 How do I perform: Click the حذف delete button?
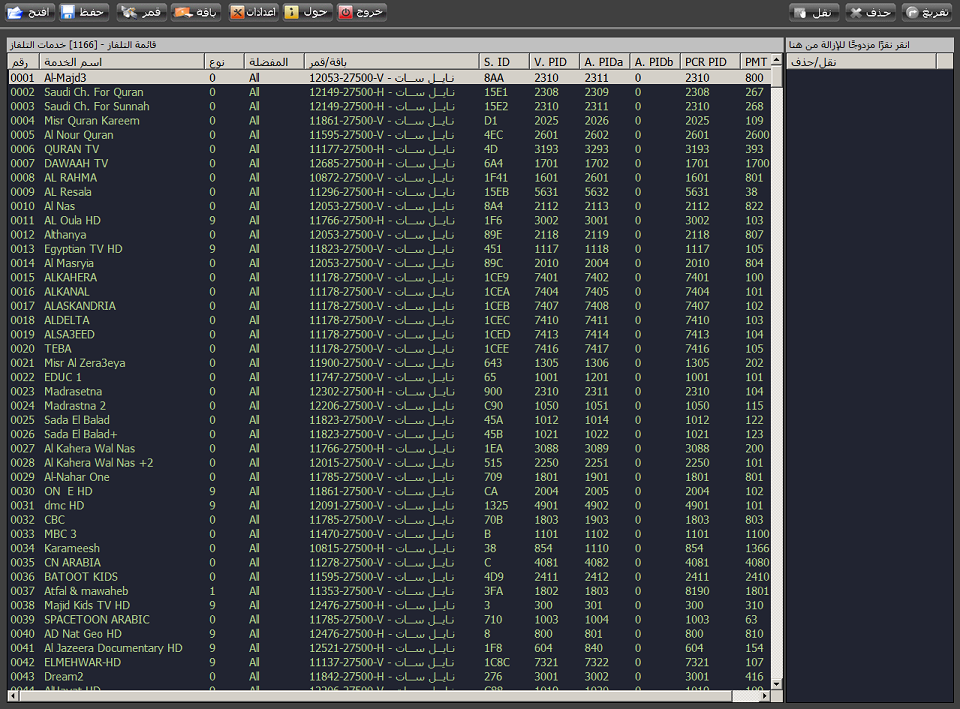871,12
